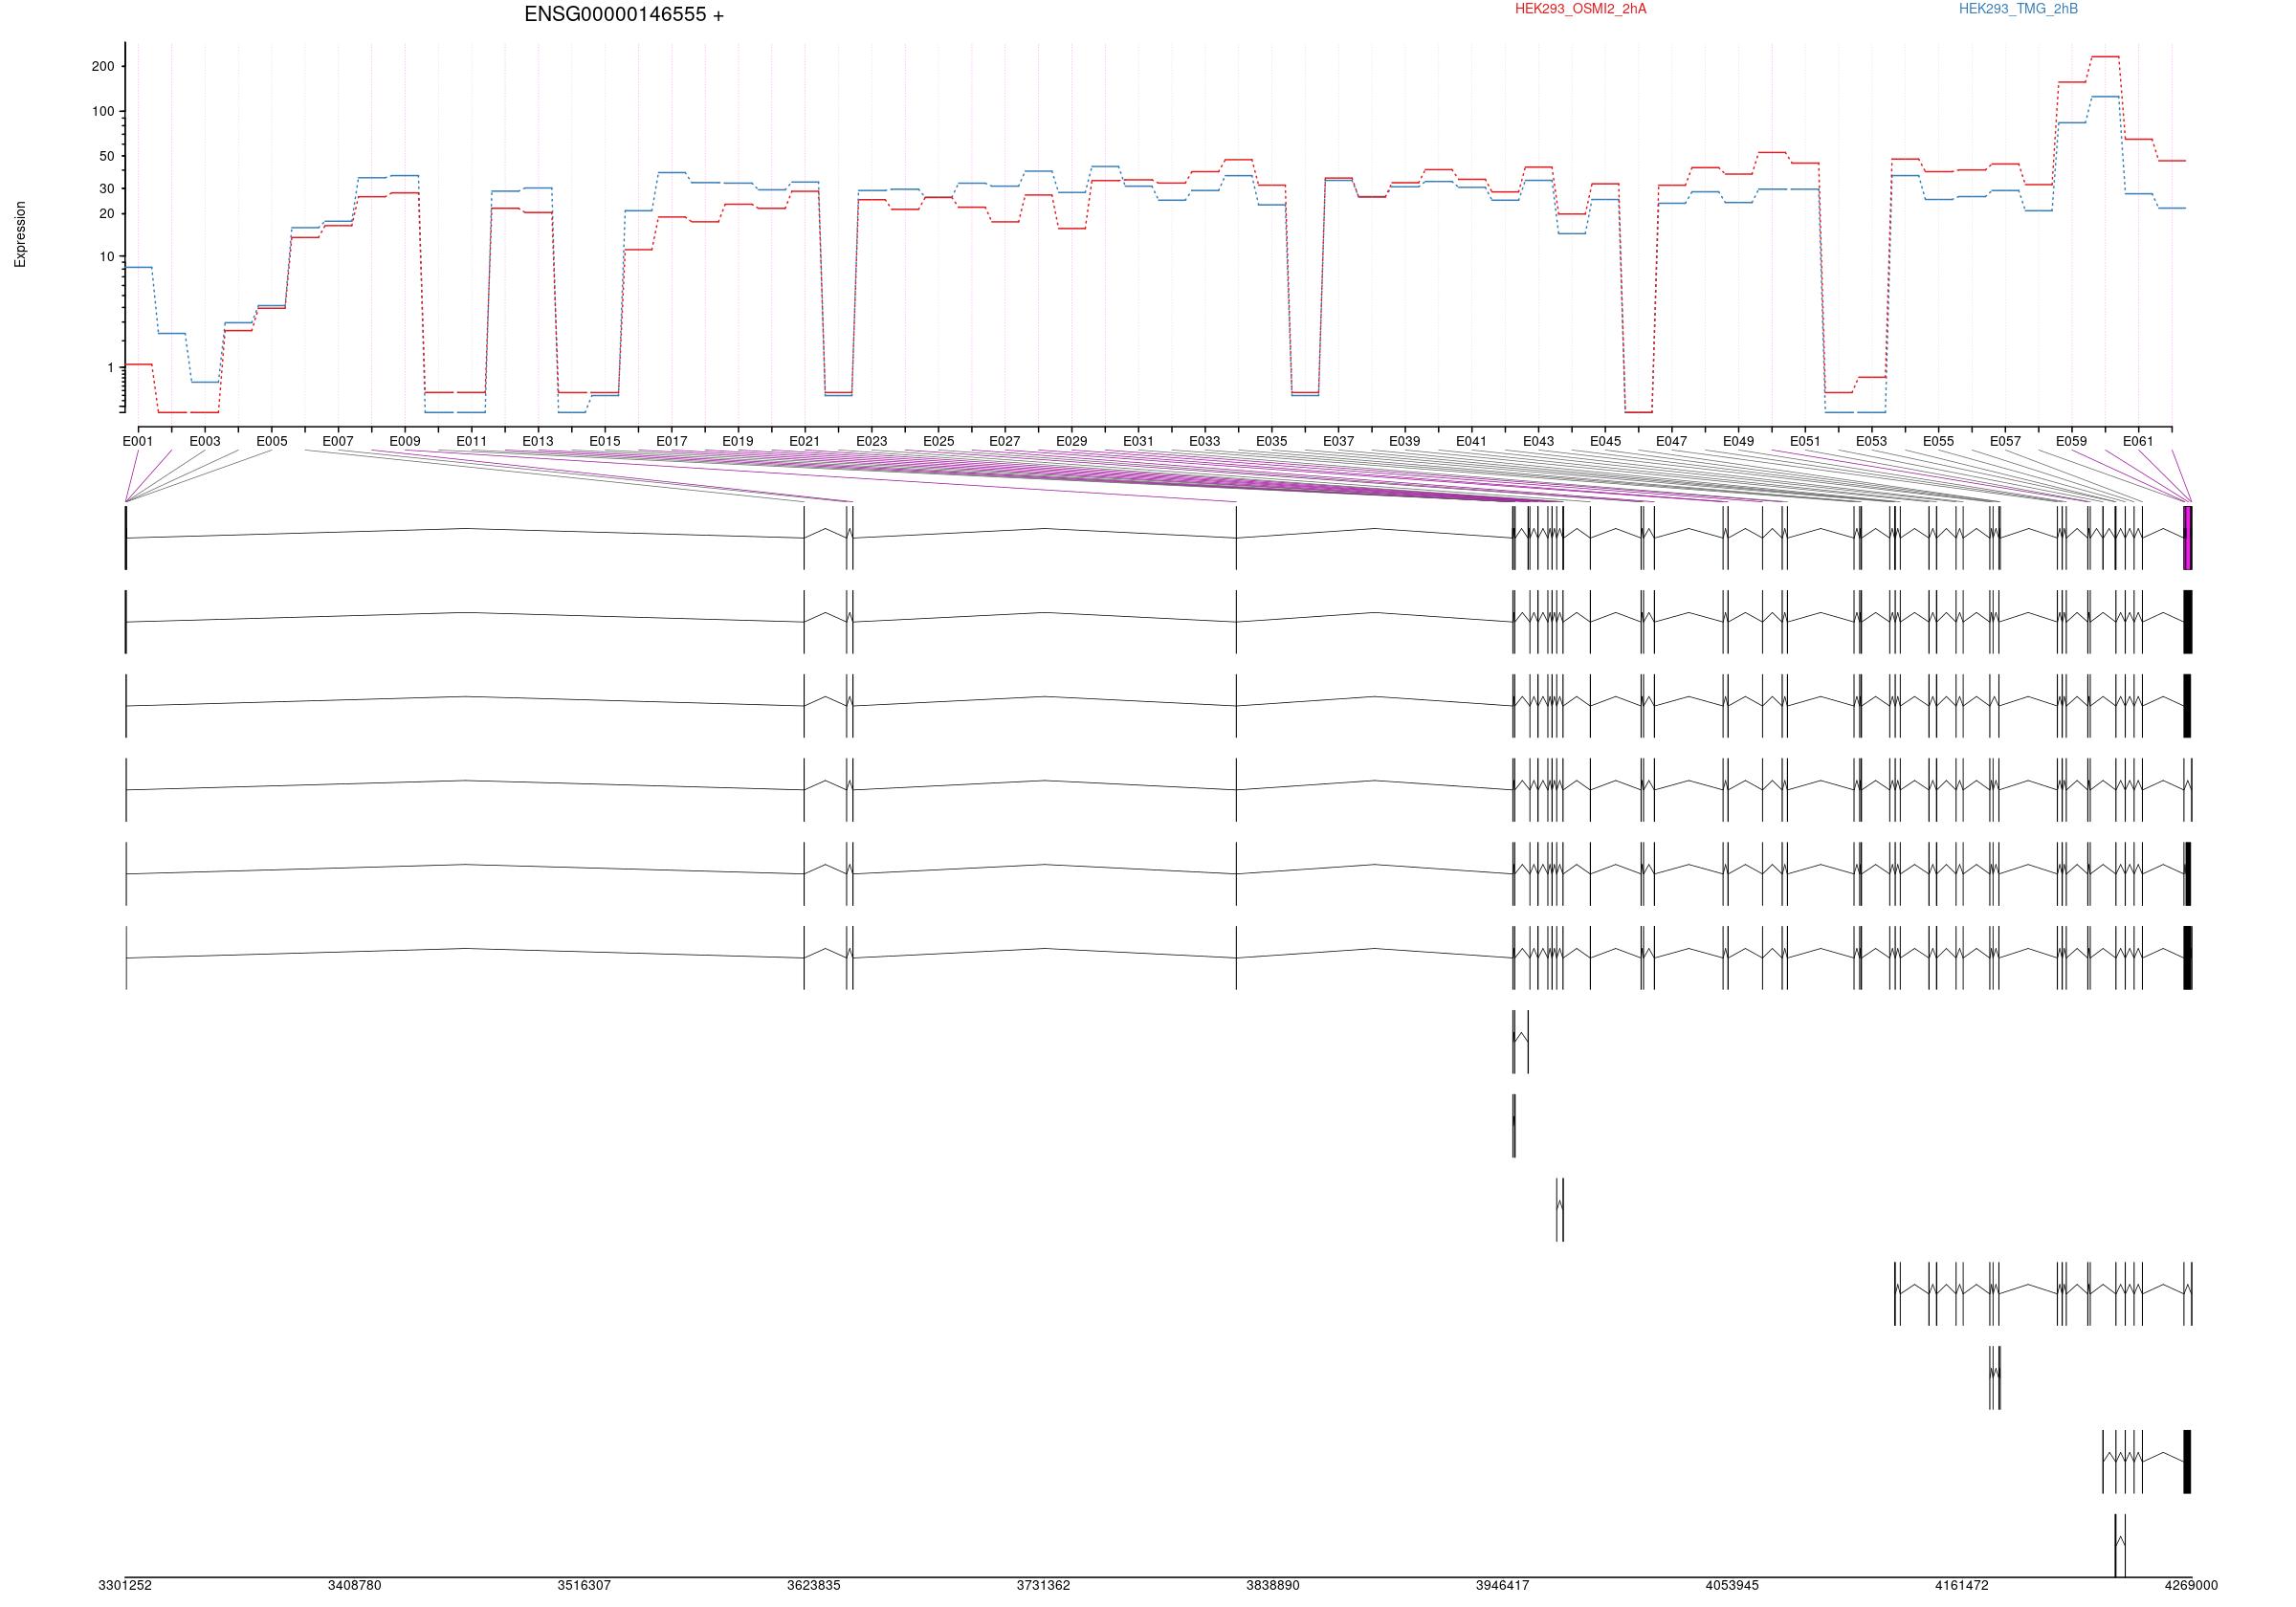This screenshot has width=2296, height=1607.
Task: Click exon bin label E015
Action: coord(605,441)
